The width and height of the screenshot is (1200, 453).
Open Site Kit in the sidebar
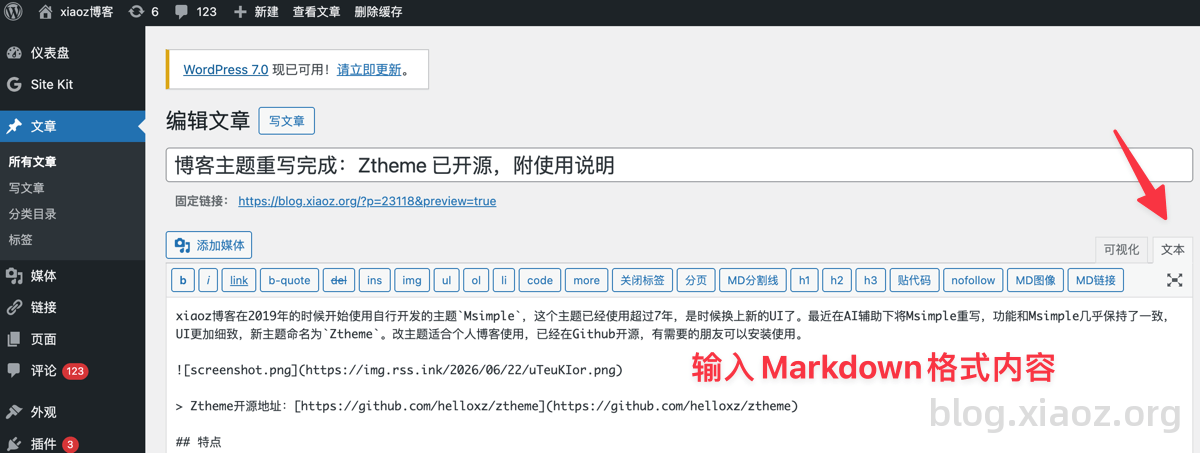[x=72, y=85]
